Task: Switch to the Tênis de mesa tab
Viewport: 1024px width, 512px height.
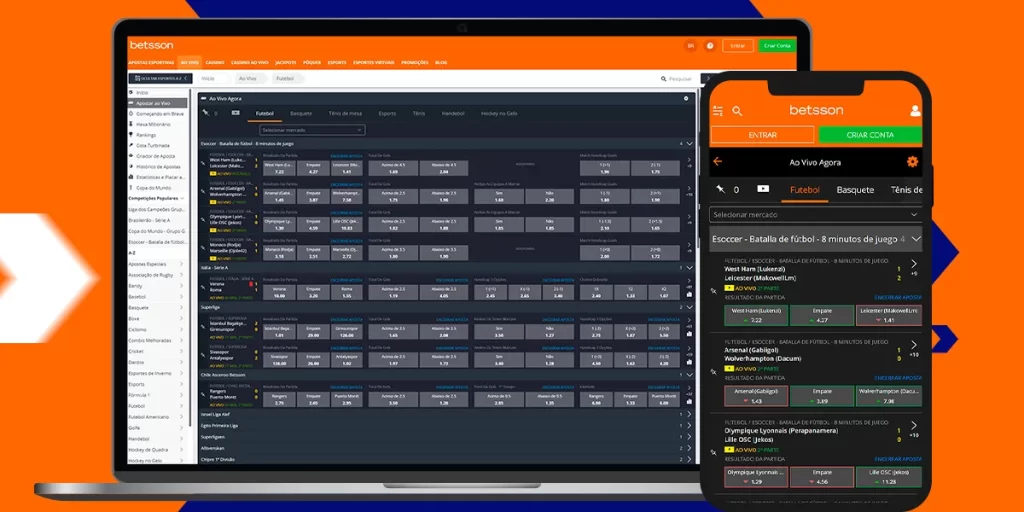Action: pos(345,114)
